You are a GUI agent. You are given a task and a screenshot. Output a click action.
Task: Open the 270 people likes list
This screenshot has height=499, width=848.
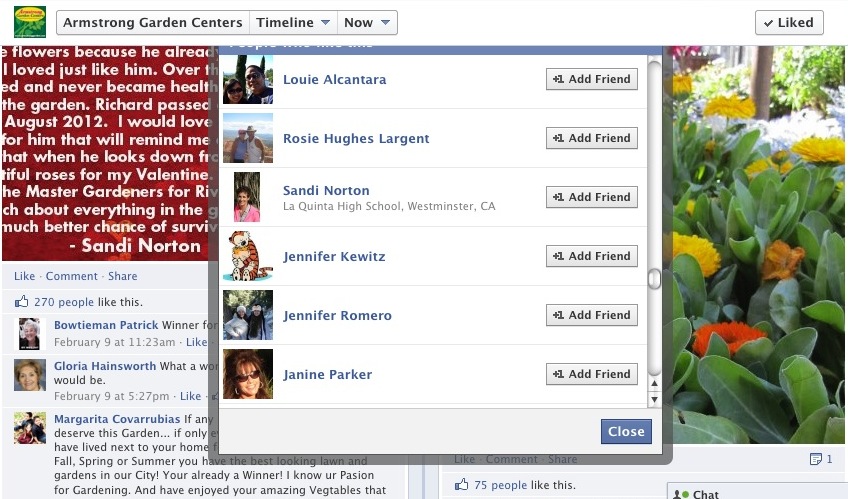point(64,302)
